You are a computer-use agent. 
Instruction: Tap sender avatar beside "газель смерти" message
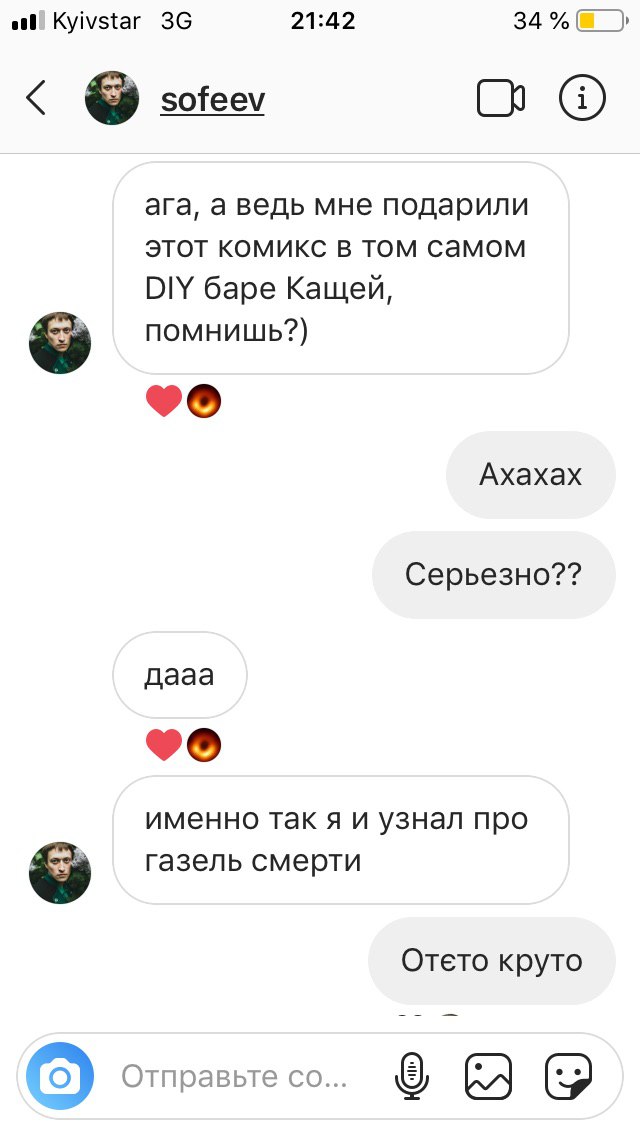pyautogui.click(x=60, y=873)
